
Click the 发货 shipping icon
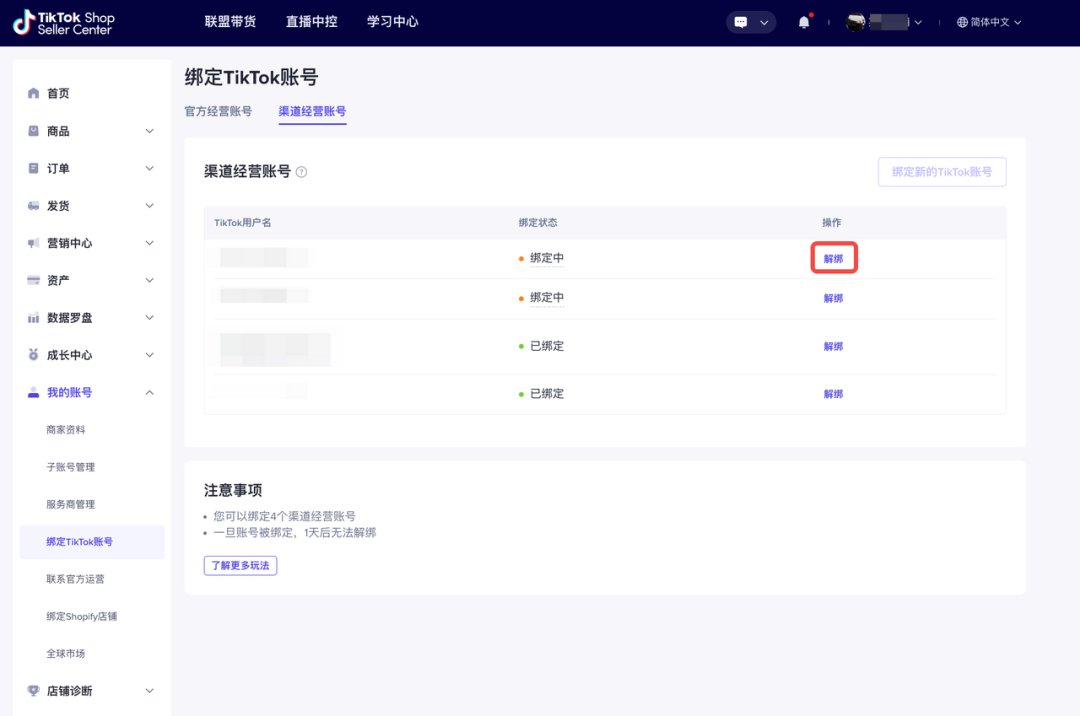point(32,205)
